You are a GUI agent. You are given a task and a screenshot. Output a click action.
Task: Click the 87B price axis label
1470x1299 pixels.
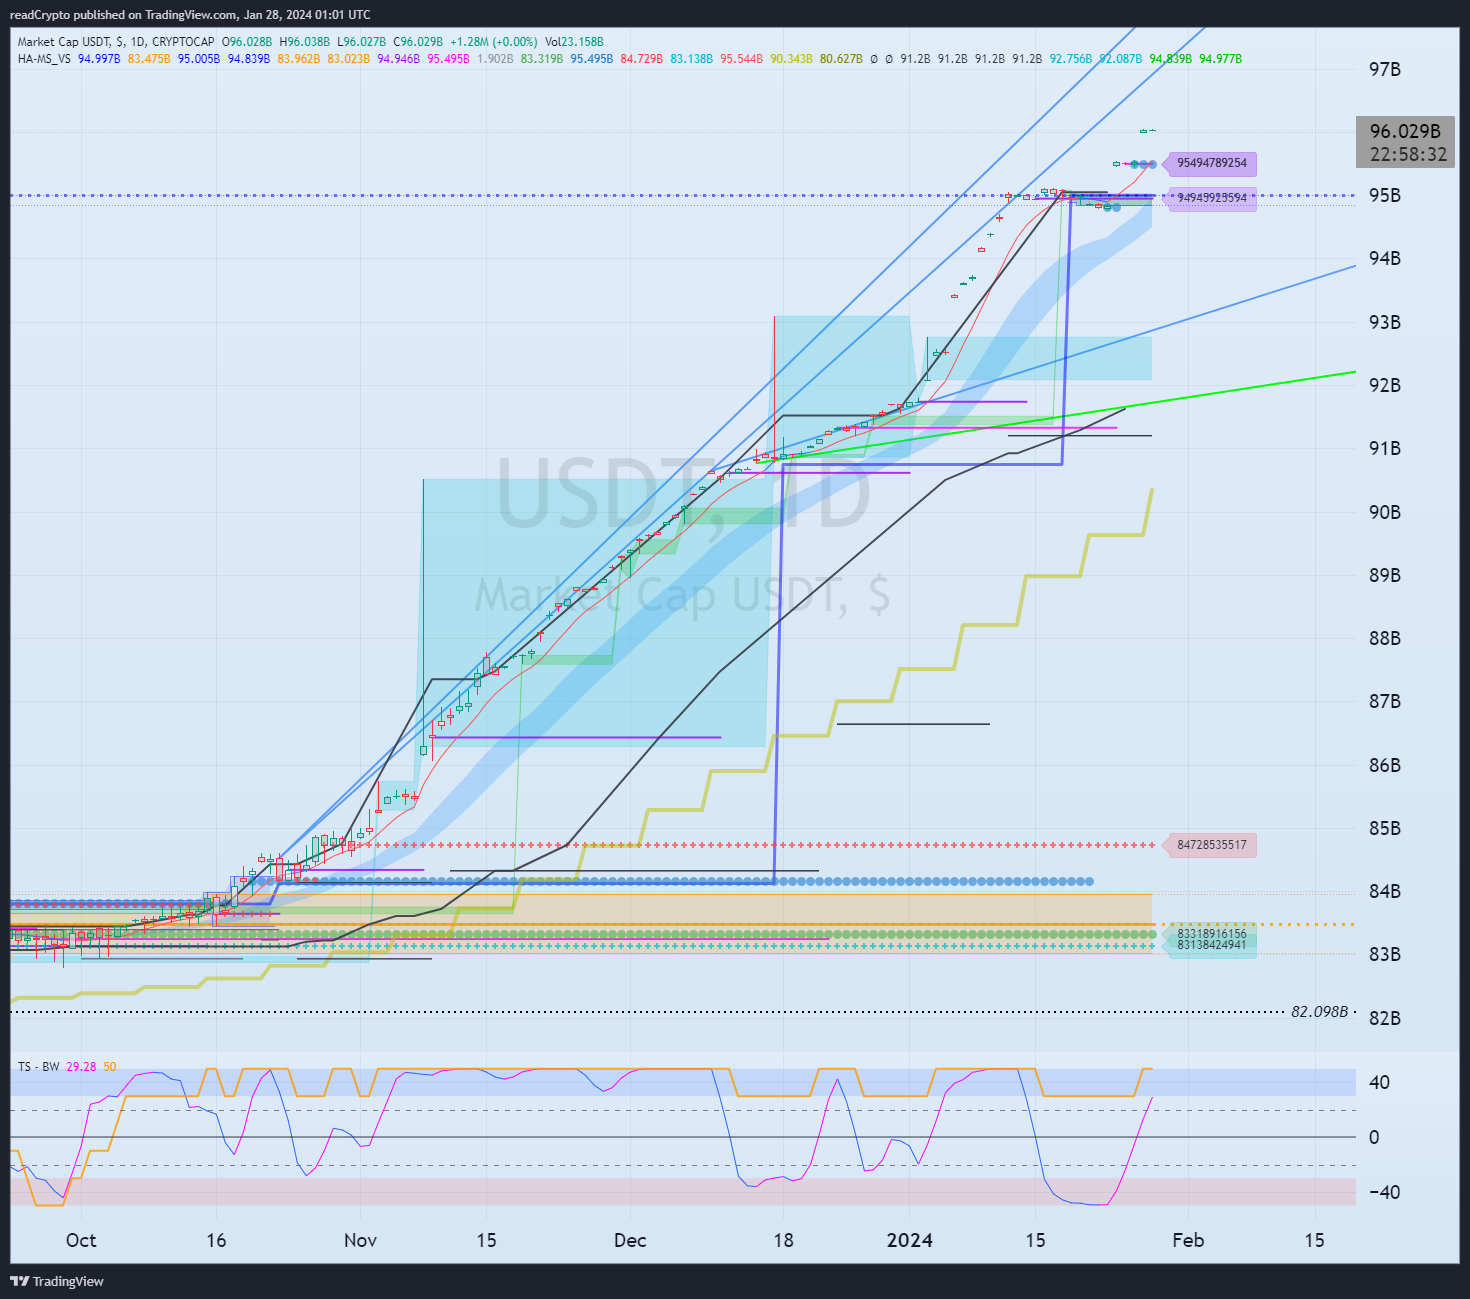(1385, 701)
